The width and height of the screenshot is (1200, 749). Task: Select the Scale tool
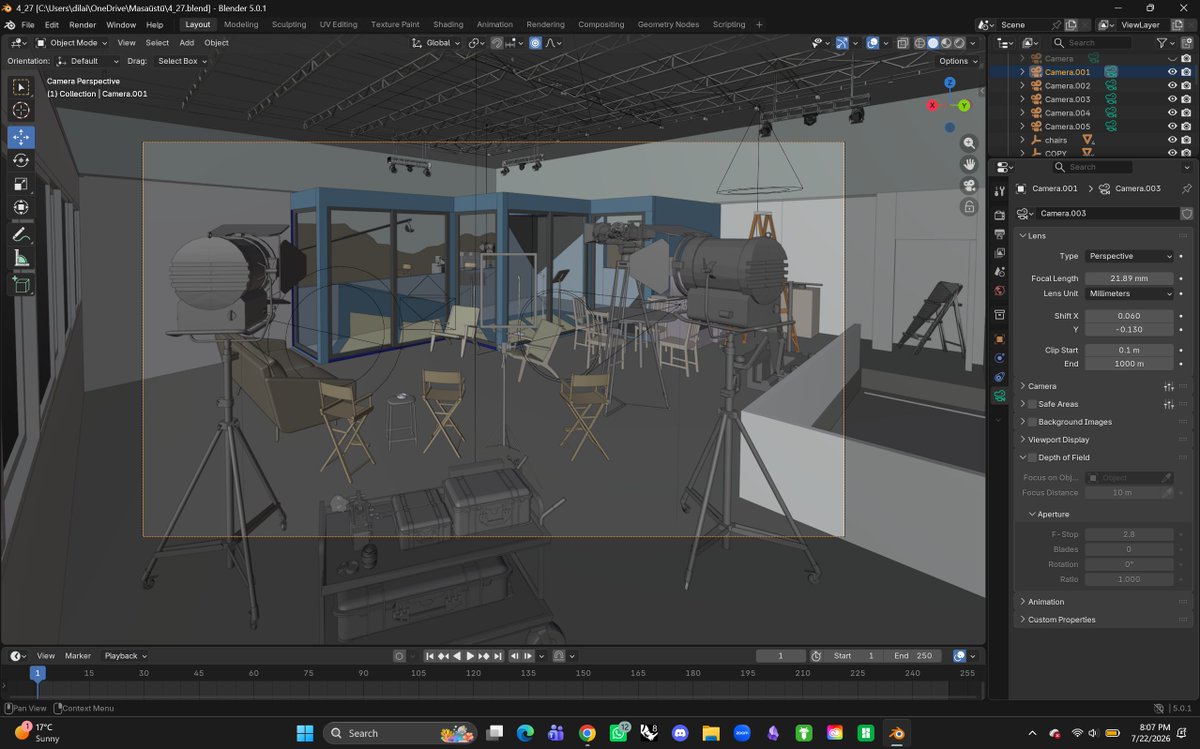click(x=21, y=184)
